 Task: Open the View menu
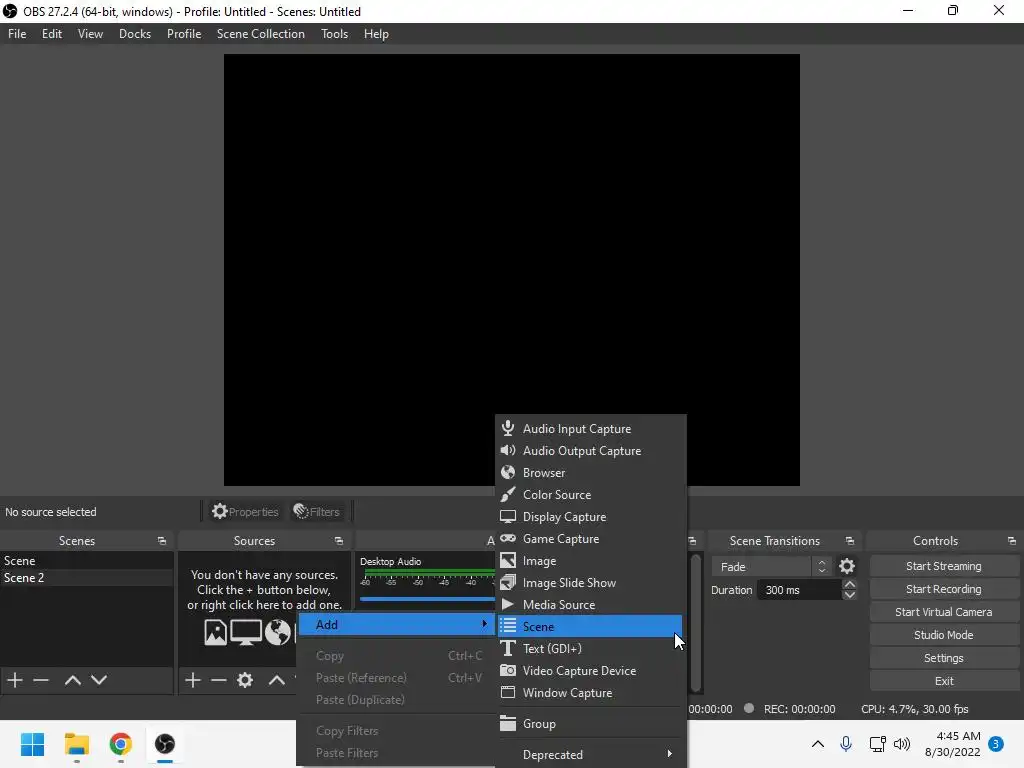point(90,34)
